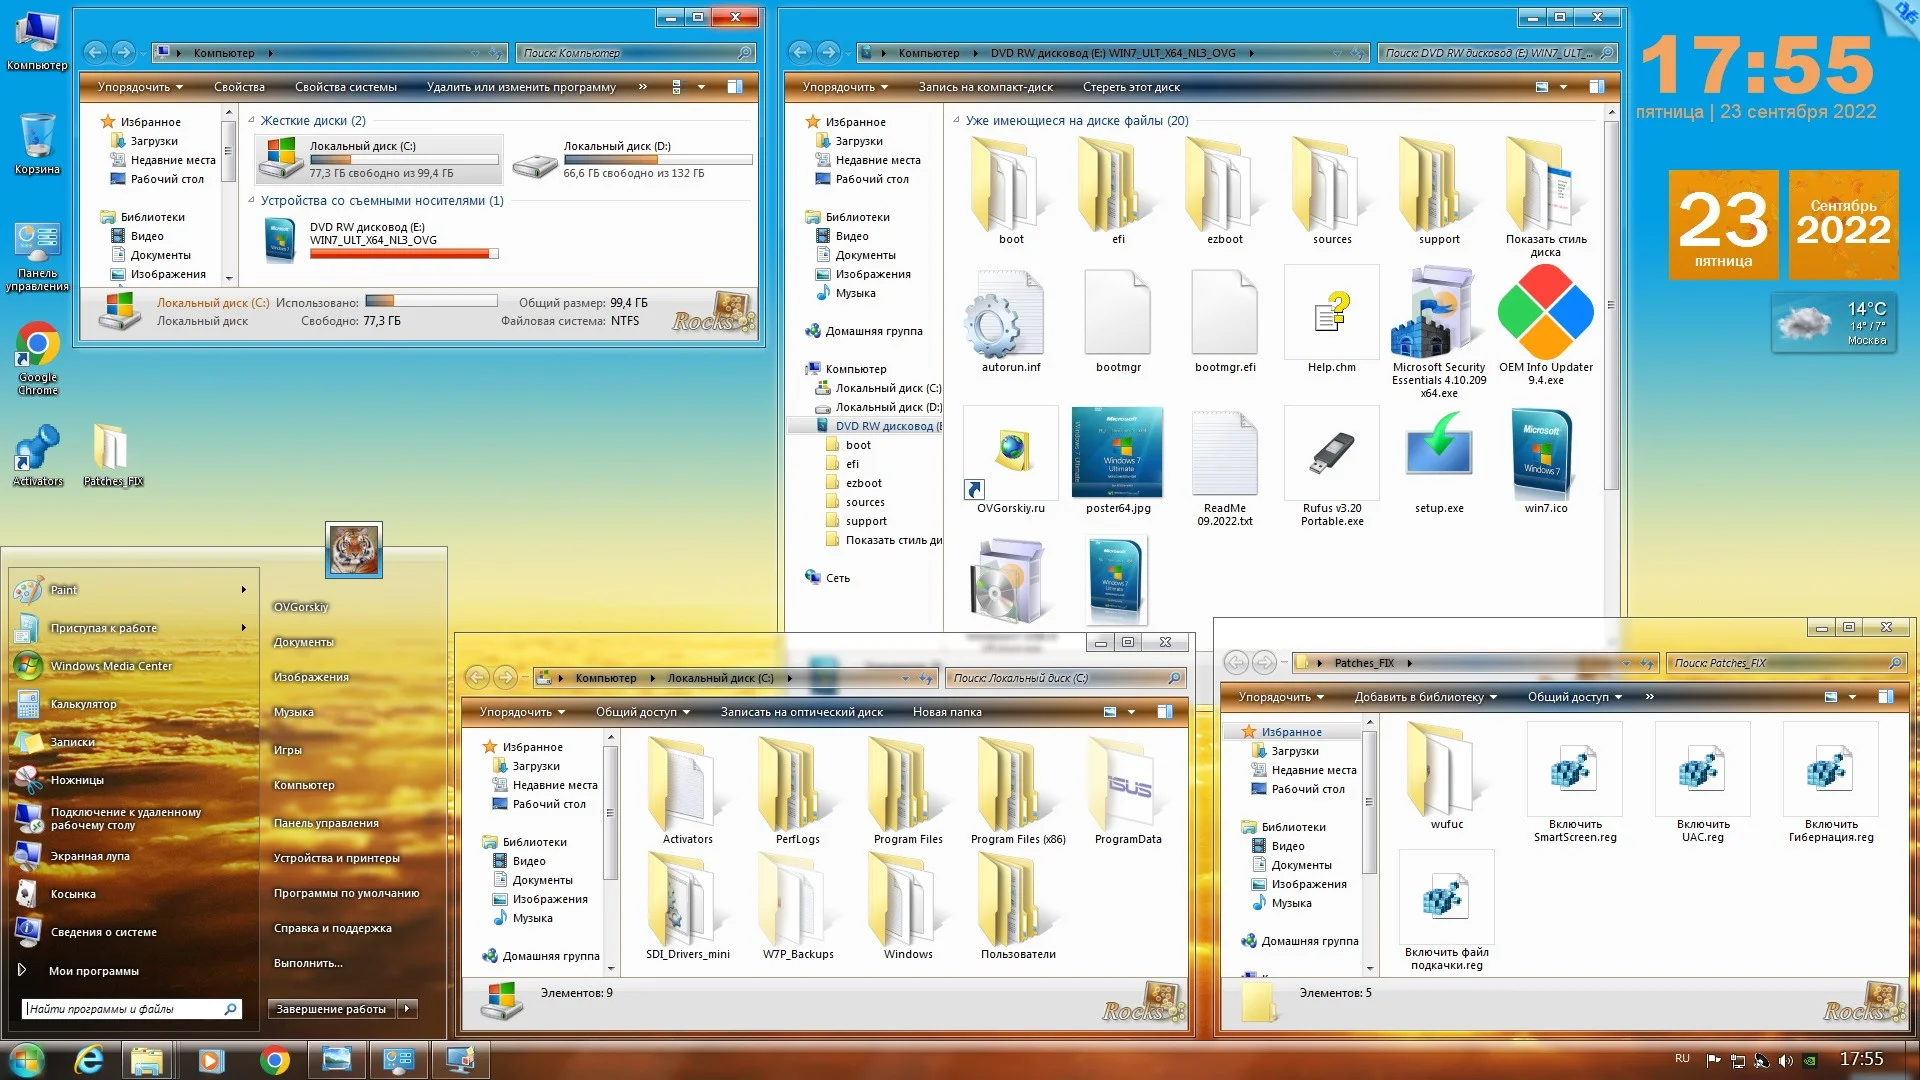Open Paint from Start menu list
Screen dimensions: 1920x1080
[x=64, y=590]
